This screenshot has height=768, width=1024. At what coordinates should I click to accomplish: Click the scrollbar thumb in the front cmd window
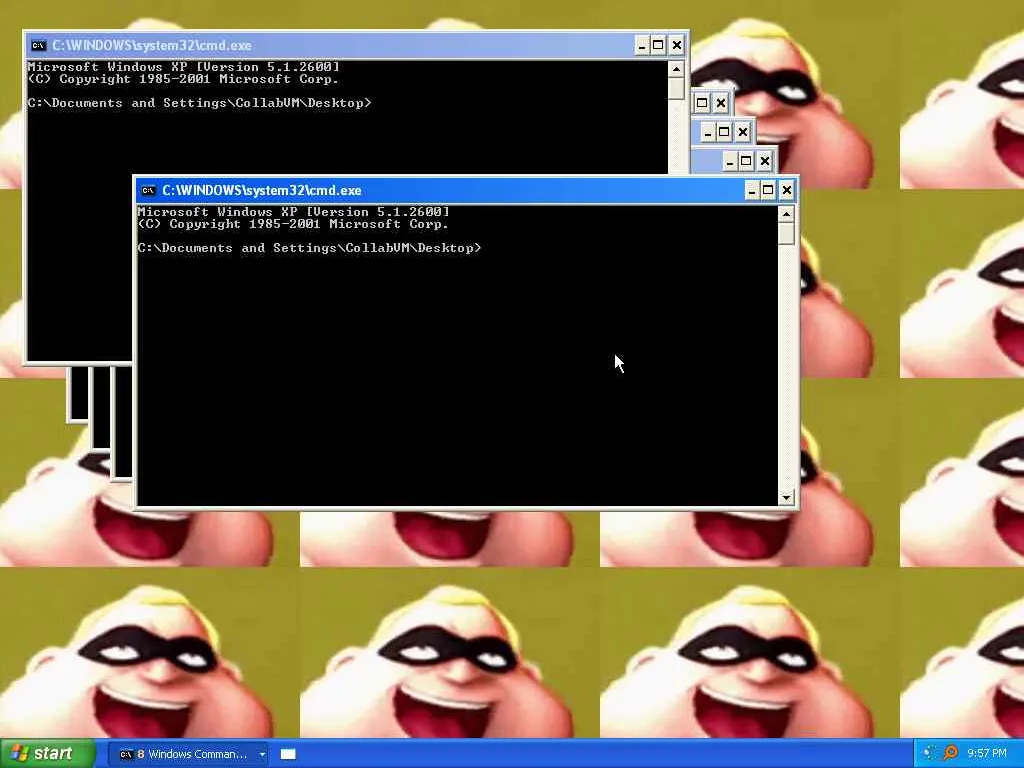[786, 234]
